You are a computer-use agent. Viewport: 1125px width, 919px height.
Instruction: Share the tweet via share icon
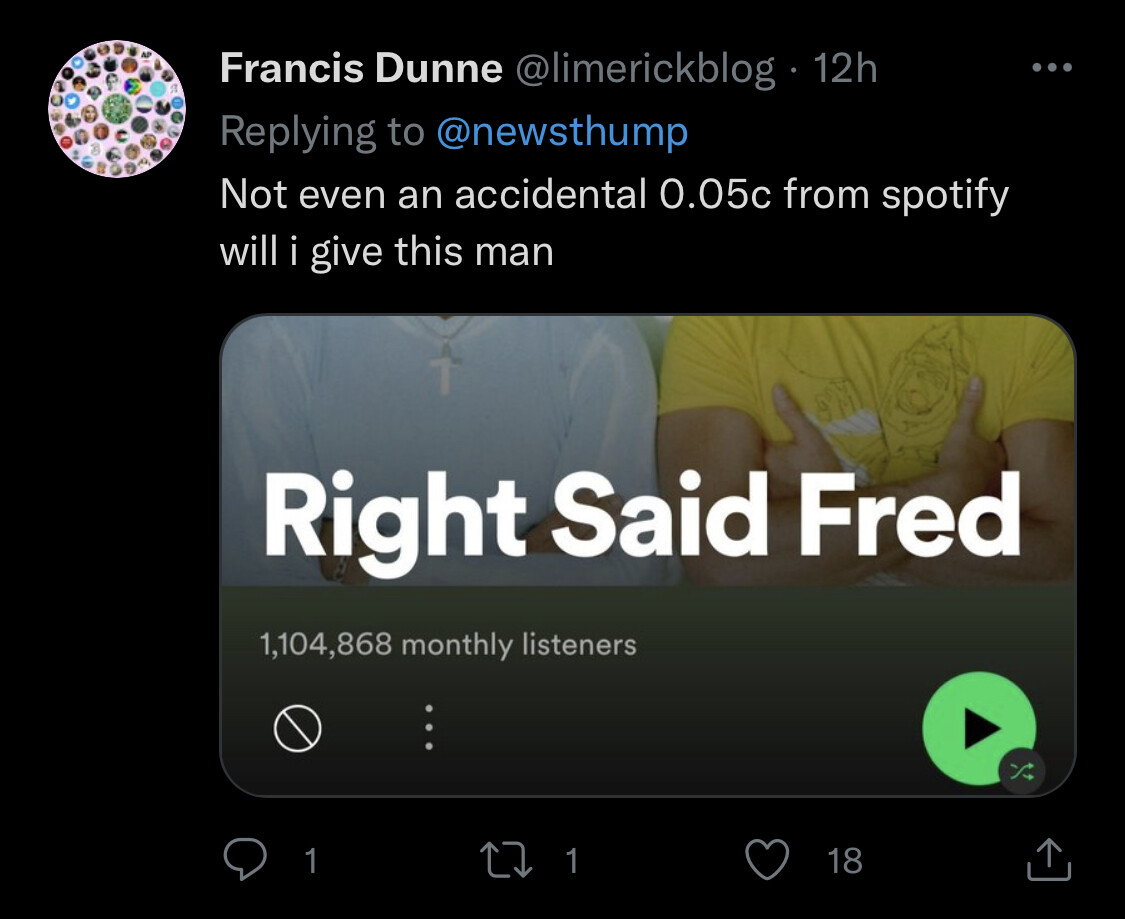click(x=1048, y=859)
